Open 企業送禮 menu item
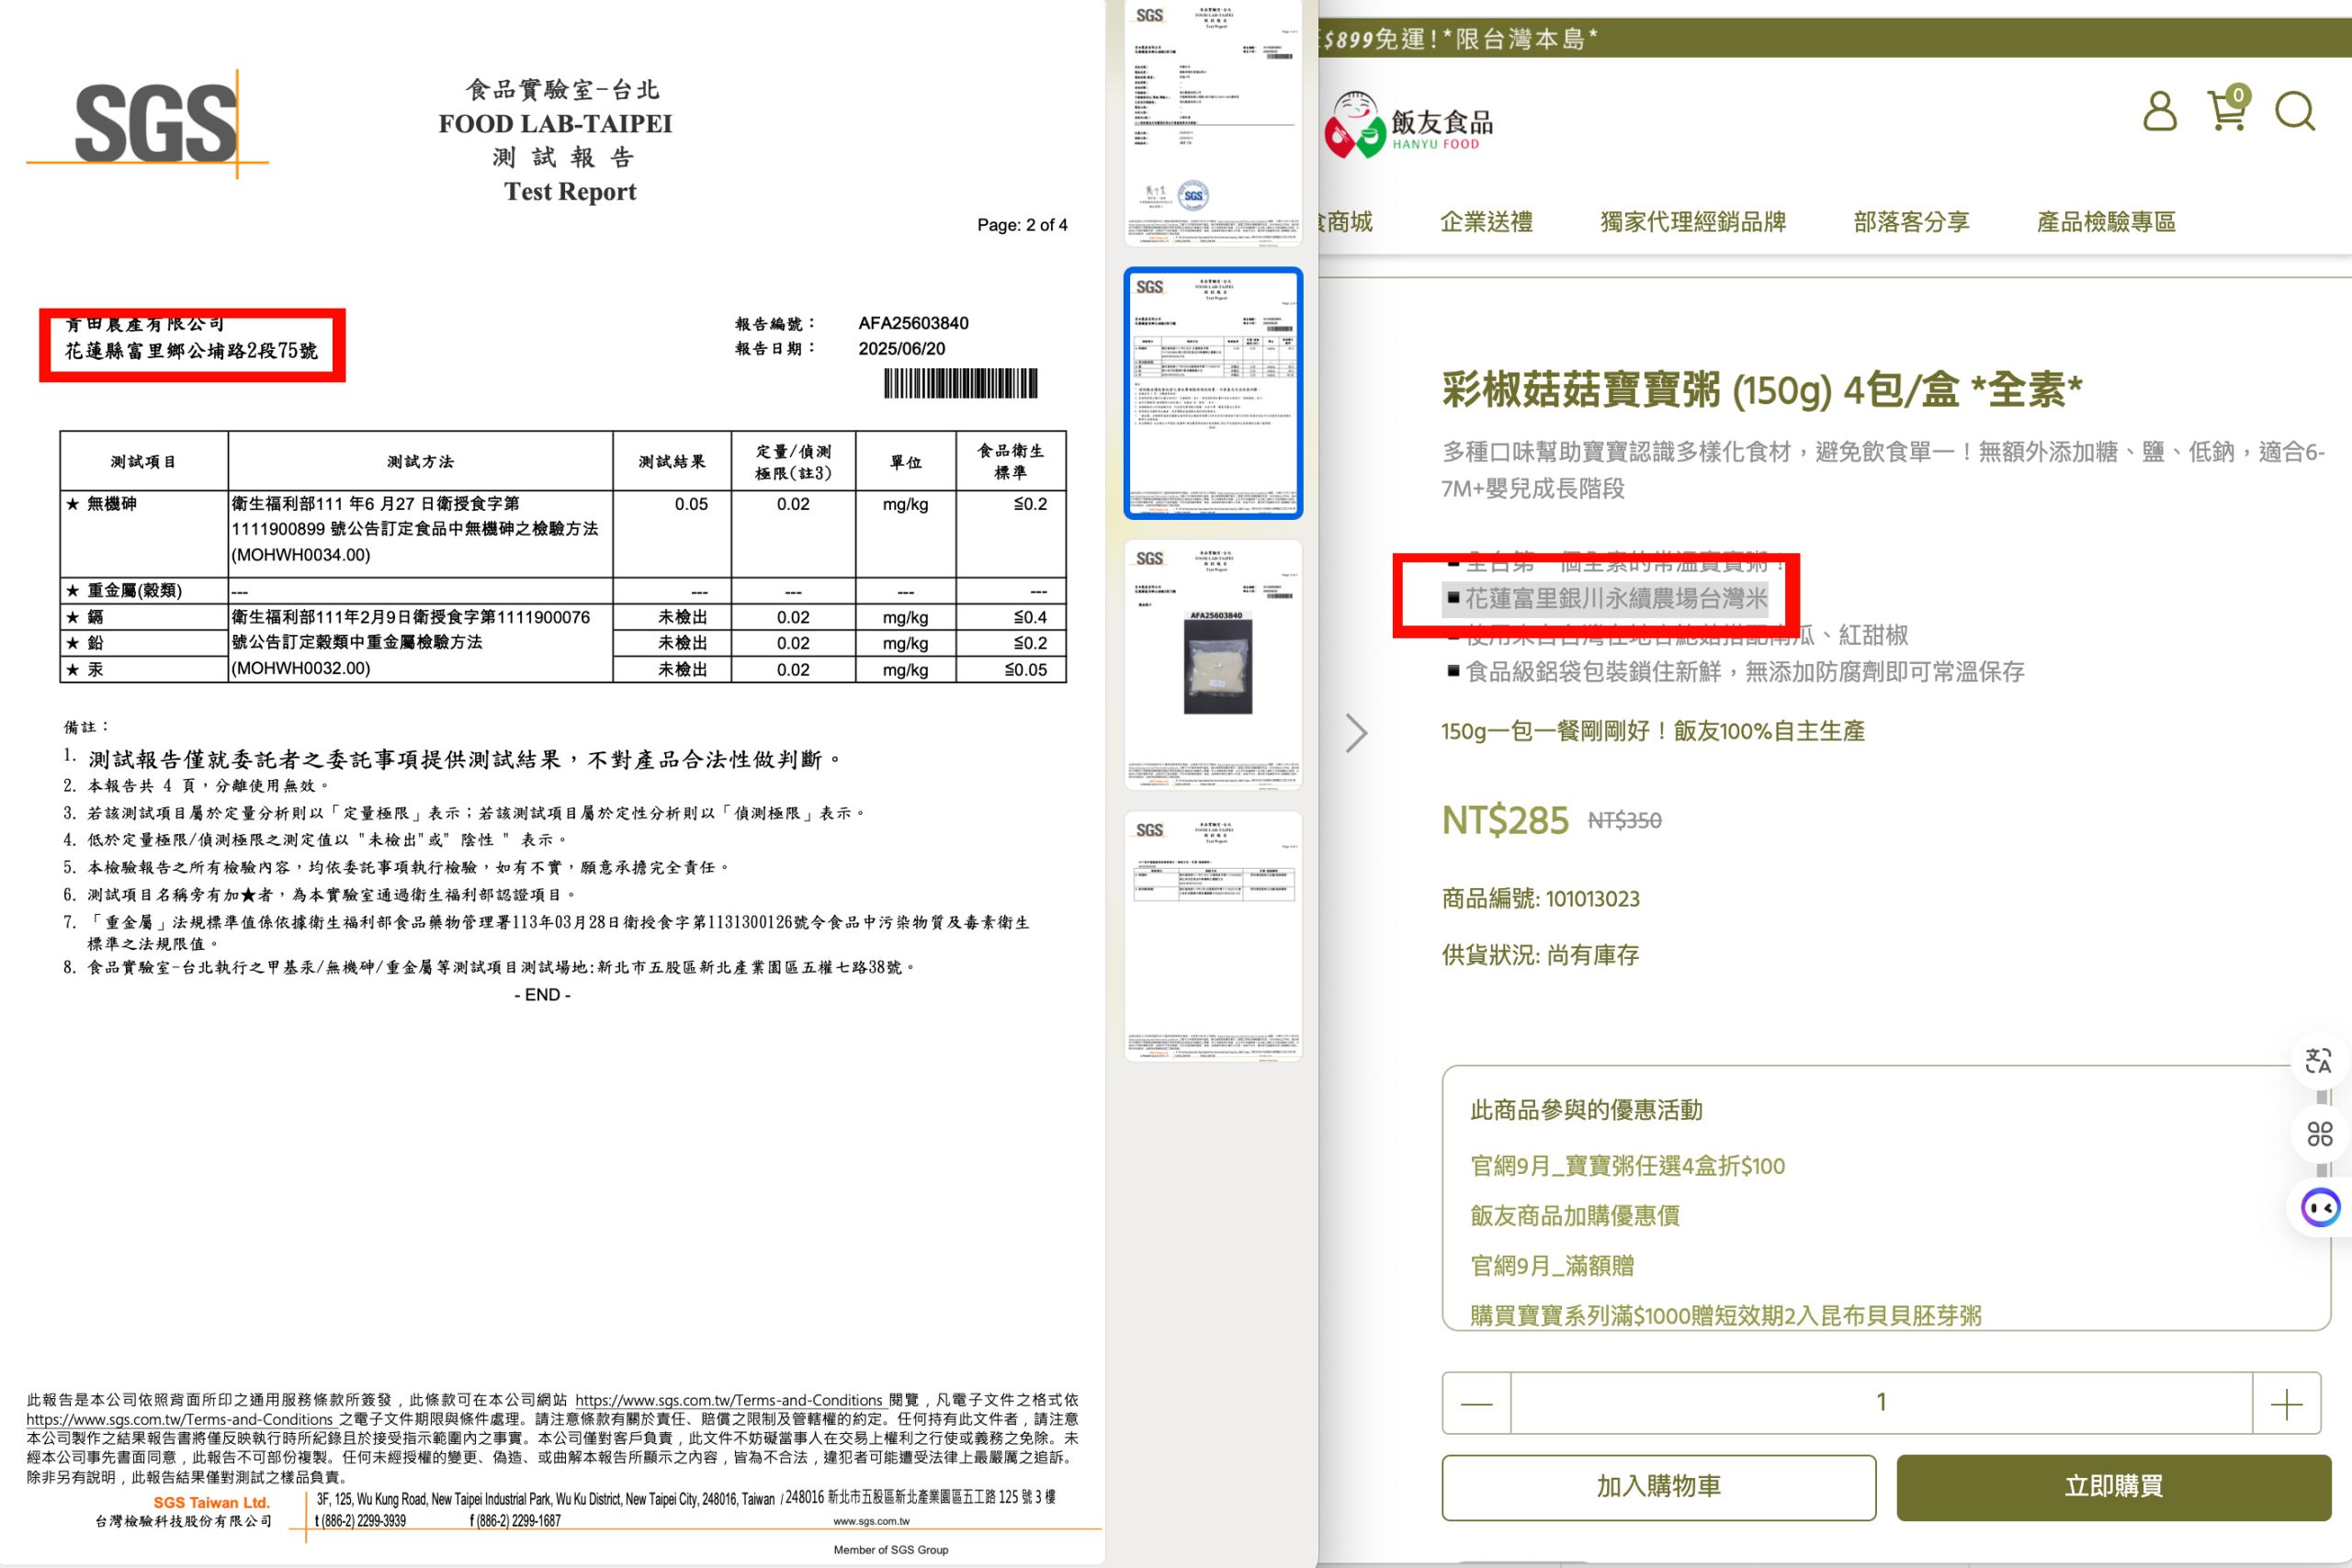Image resolution: width=2352 pixels, height=1568 pixels. coord(1486,222)
